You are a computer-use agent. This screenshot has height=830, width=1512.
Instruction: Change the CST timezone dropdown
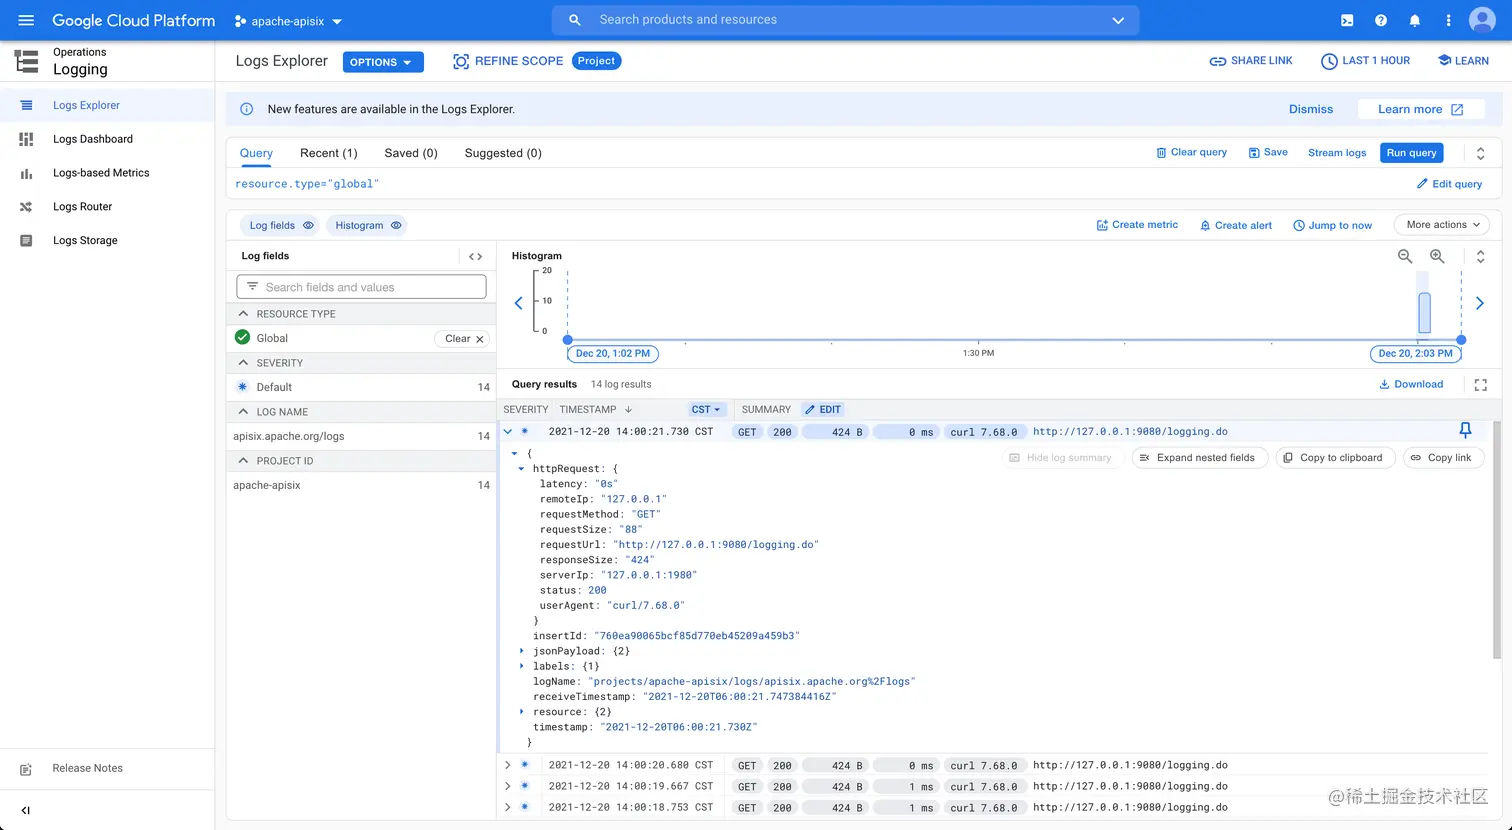point(706,409)
